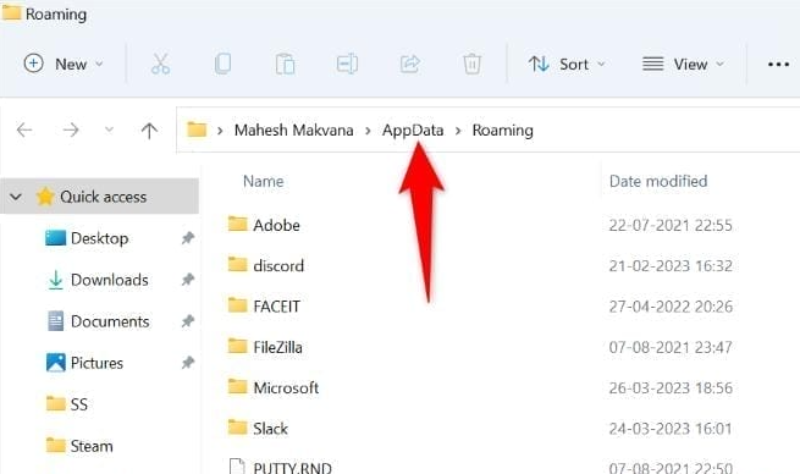Viewport: 800px width, 474px height.
Task: Click Roaming breadcrumb in address bar
Action: pyautogui.click(x=503, y=130)
